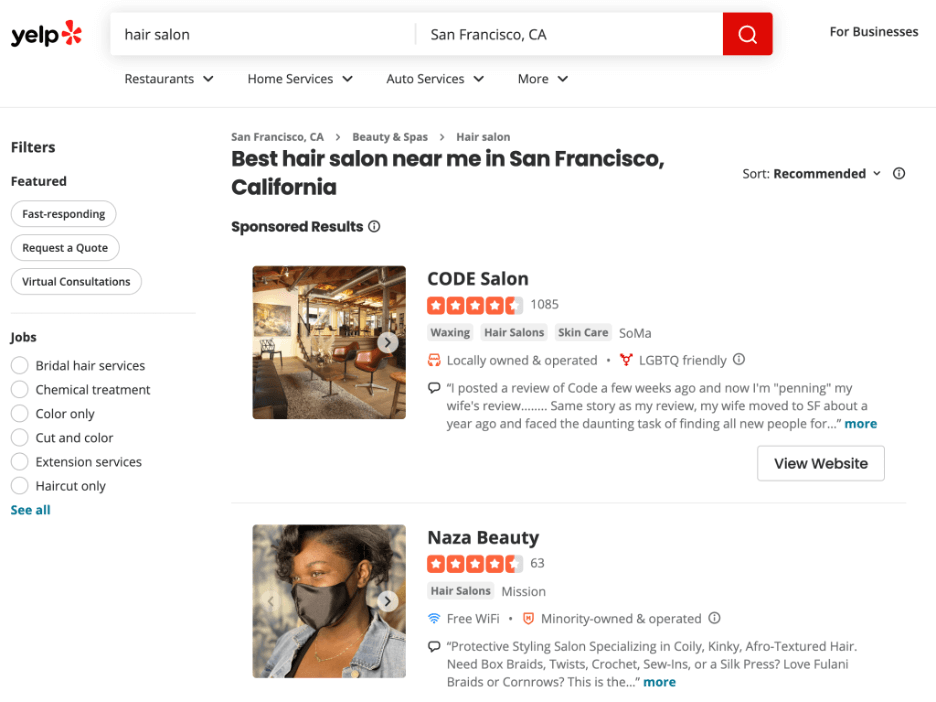936x702 pixels.
Task: Click next-photo arrow on Naza Beauty image
Action: [388, 601]
